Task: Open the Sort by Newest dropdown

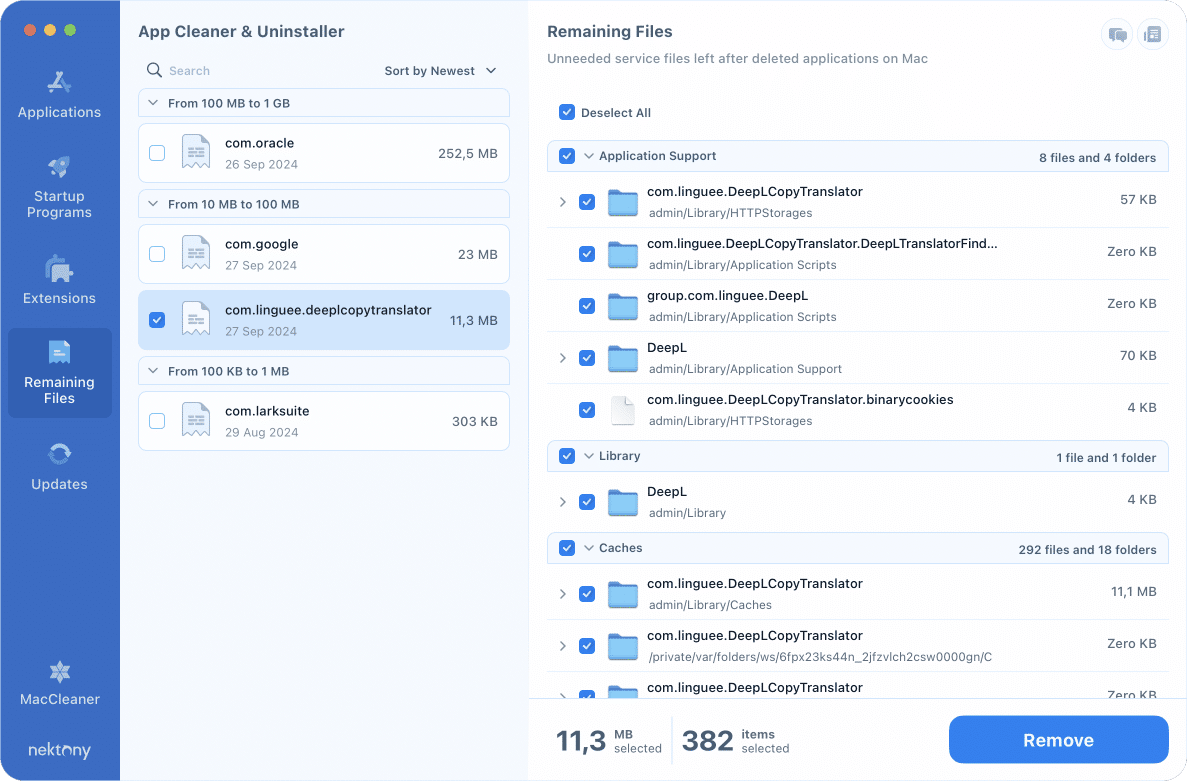Action: click(x=440, y=70)
